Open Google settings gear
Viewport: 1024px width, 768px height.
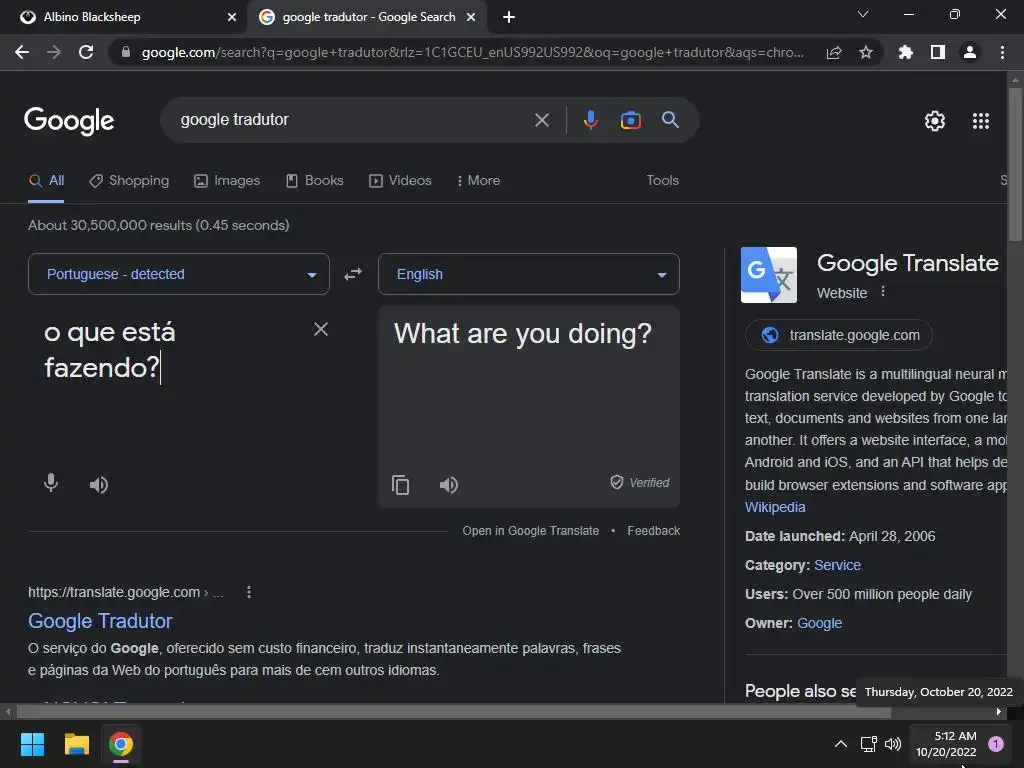tap(935, 121)
